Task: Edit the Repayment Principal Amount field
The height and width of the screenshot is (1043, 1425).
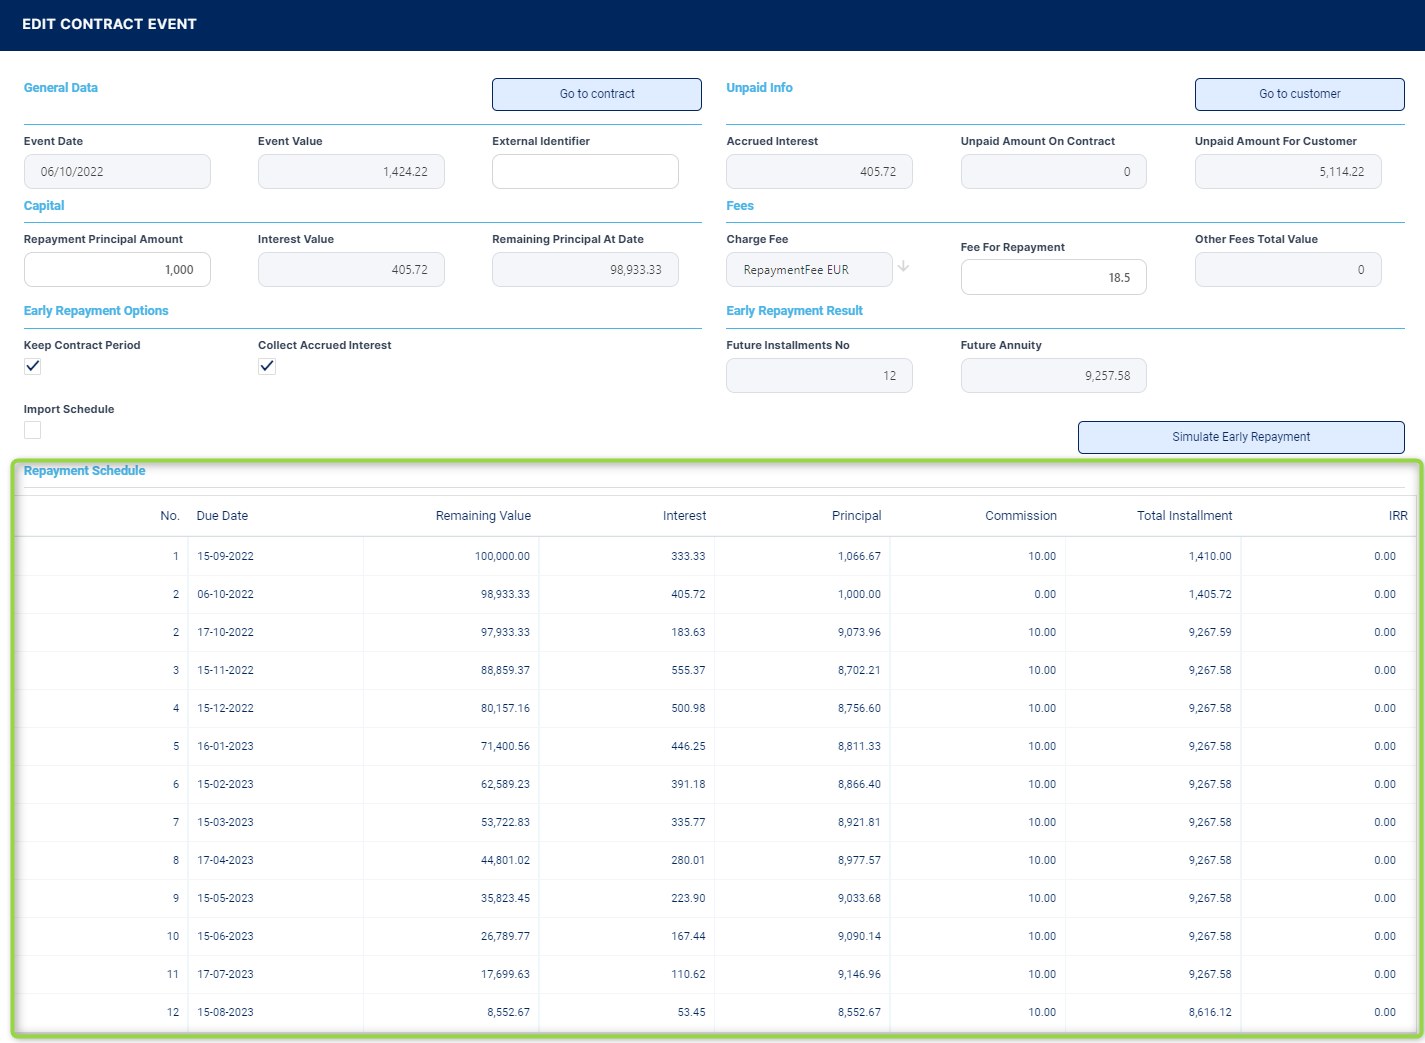Action: [x=117, y=270]
